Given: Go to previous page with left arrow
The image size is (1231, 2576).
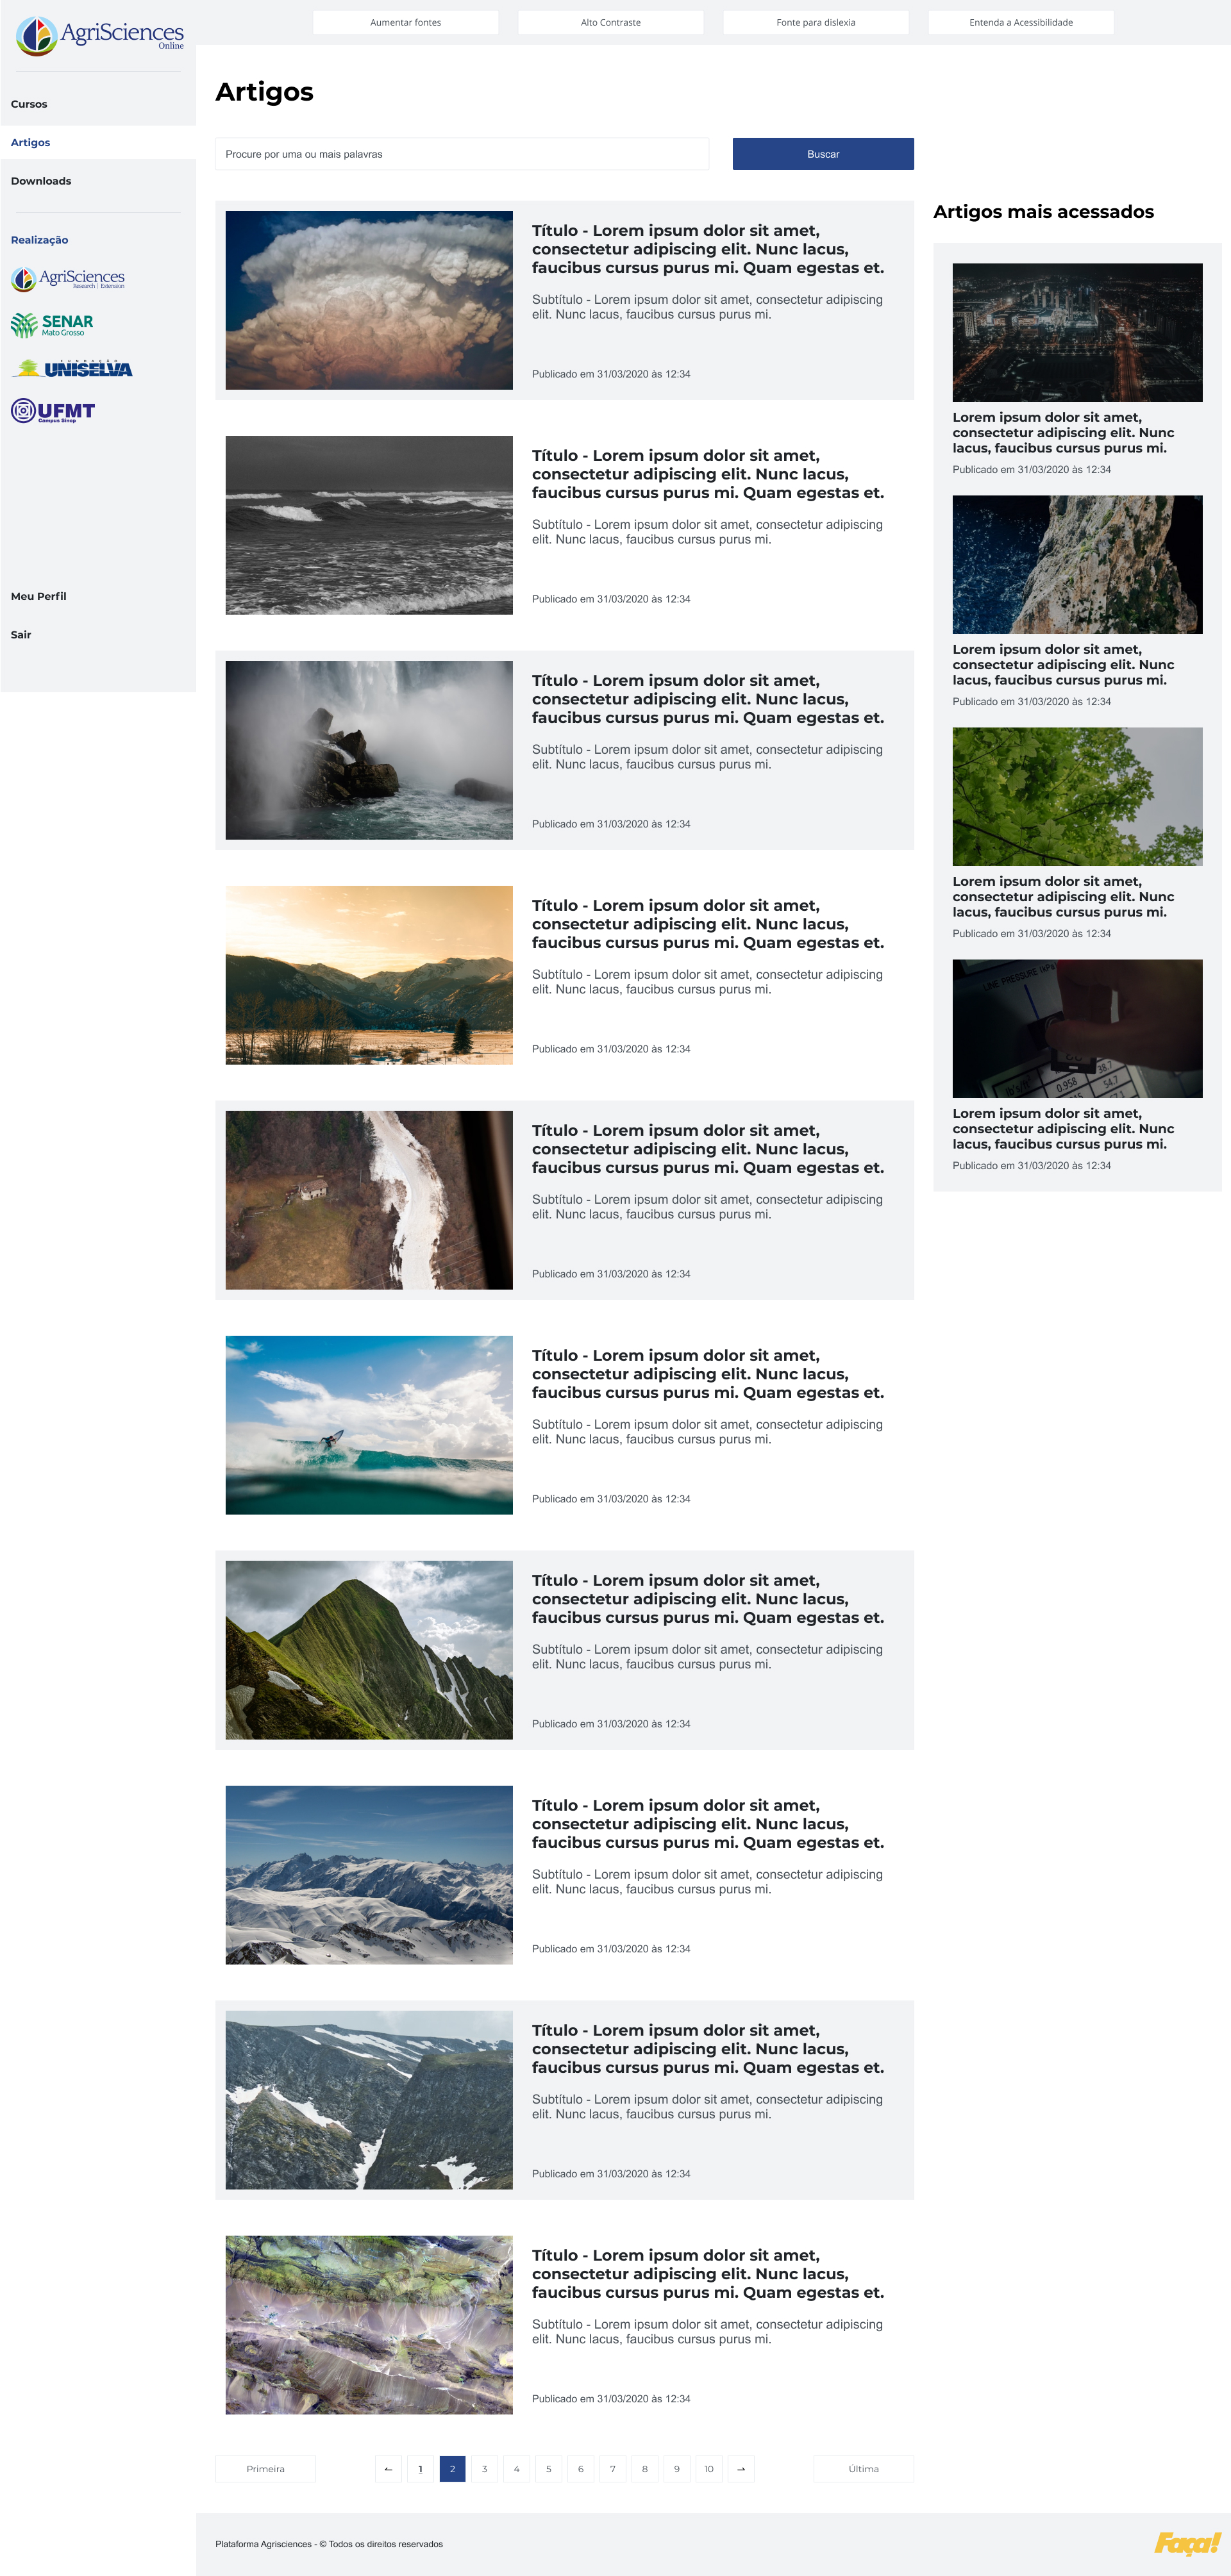Looking at the screenshot, I should pyautogui.click(x=388, y=2468).
